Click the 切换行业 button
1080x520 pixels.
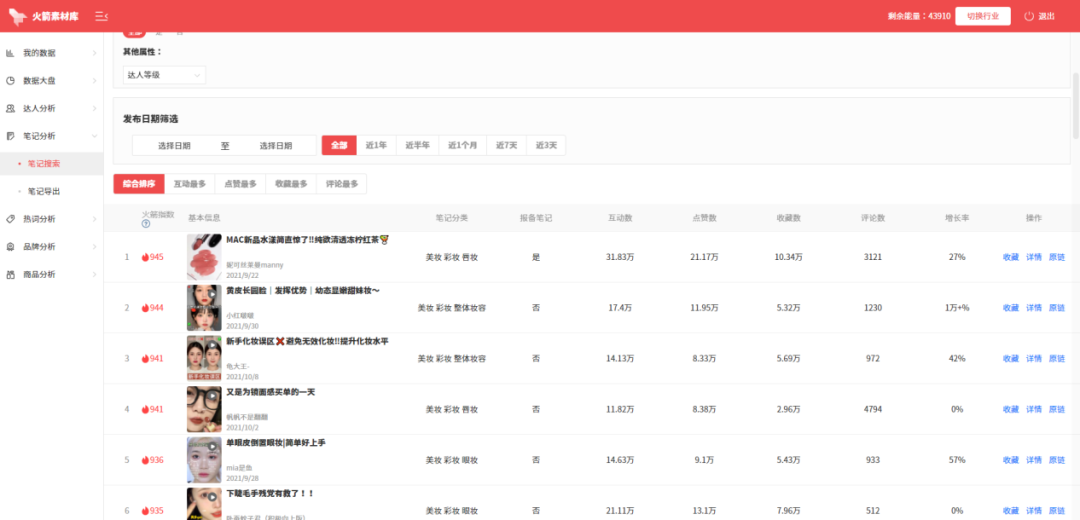(x=982, y=16)
